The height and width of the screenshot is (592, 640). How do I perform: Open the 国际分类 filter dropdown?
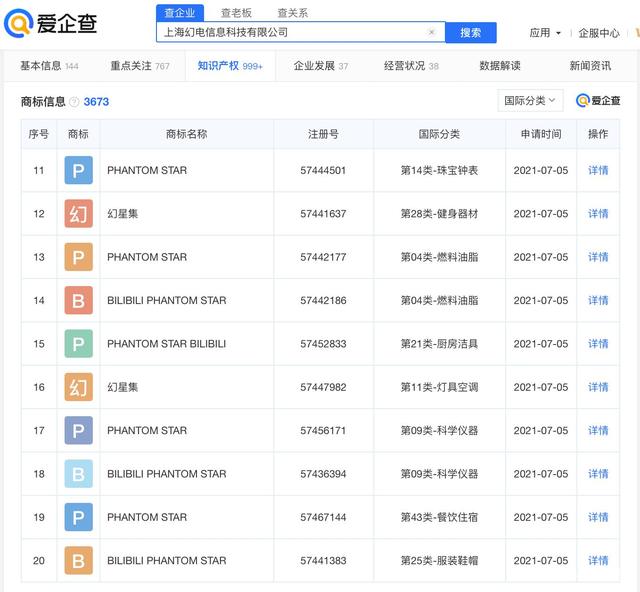(x=530, y=100)
